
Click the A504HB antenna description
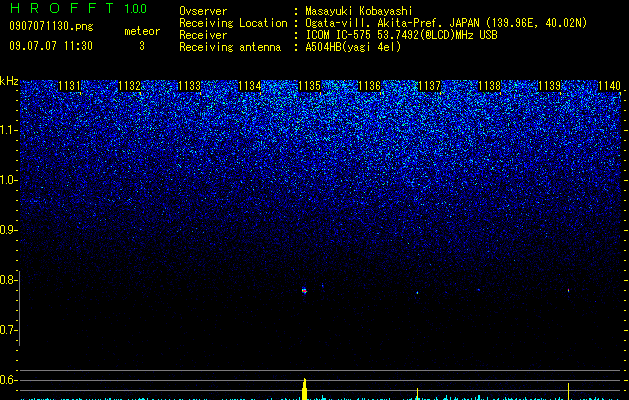point(353,47)
